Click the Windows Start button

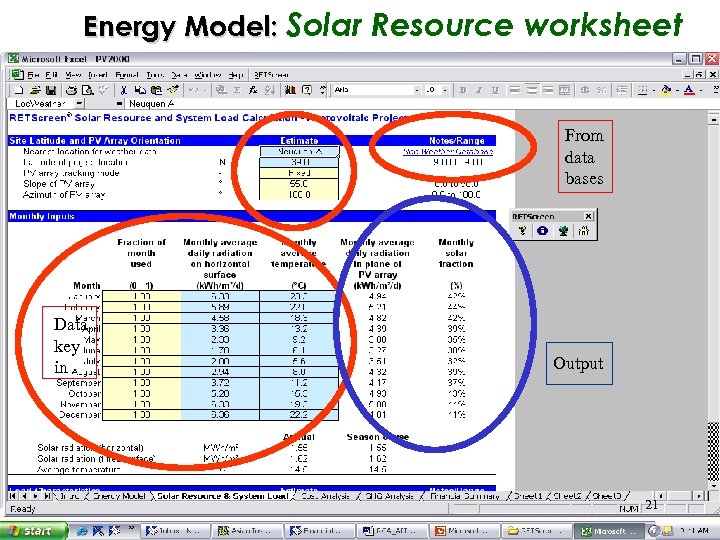tap(32, 531)
